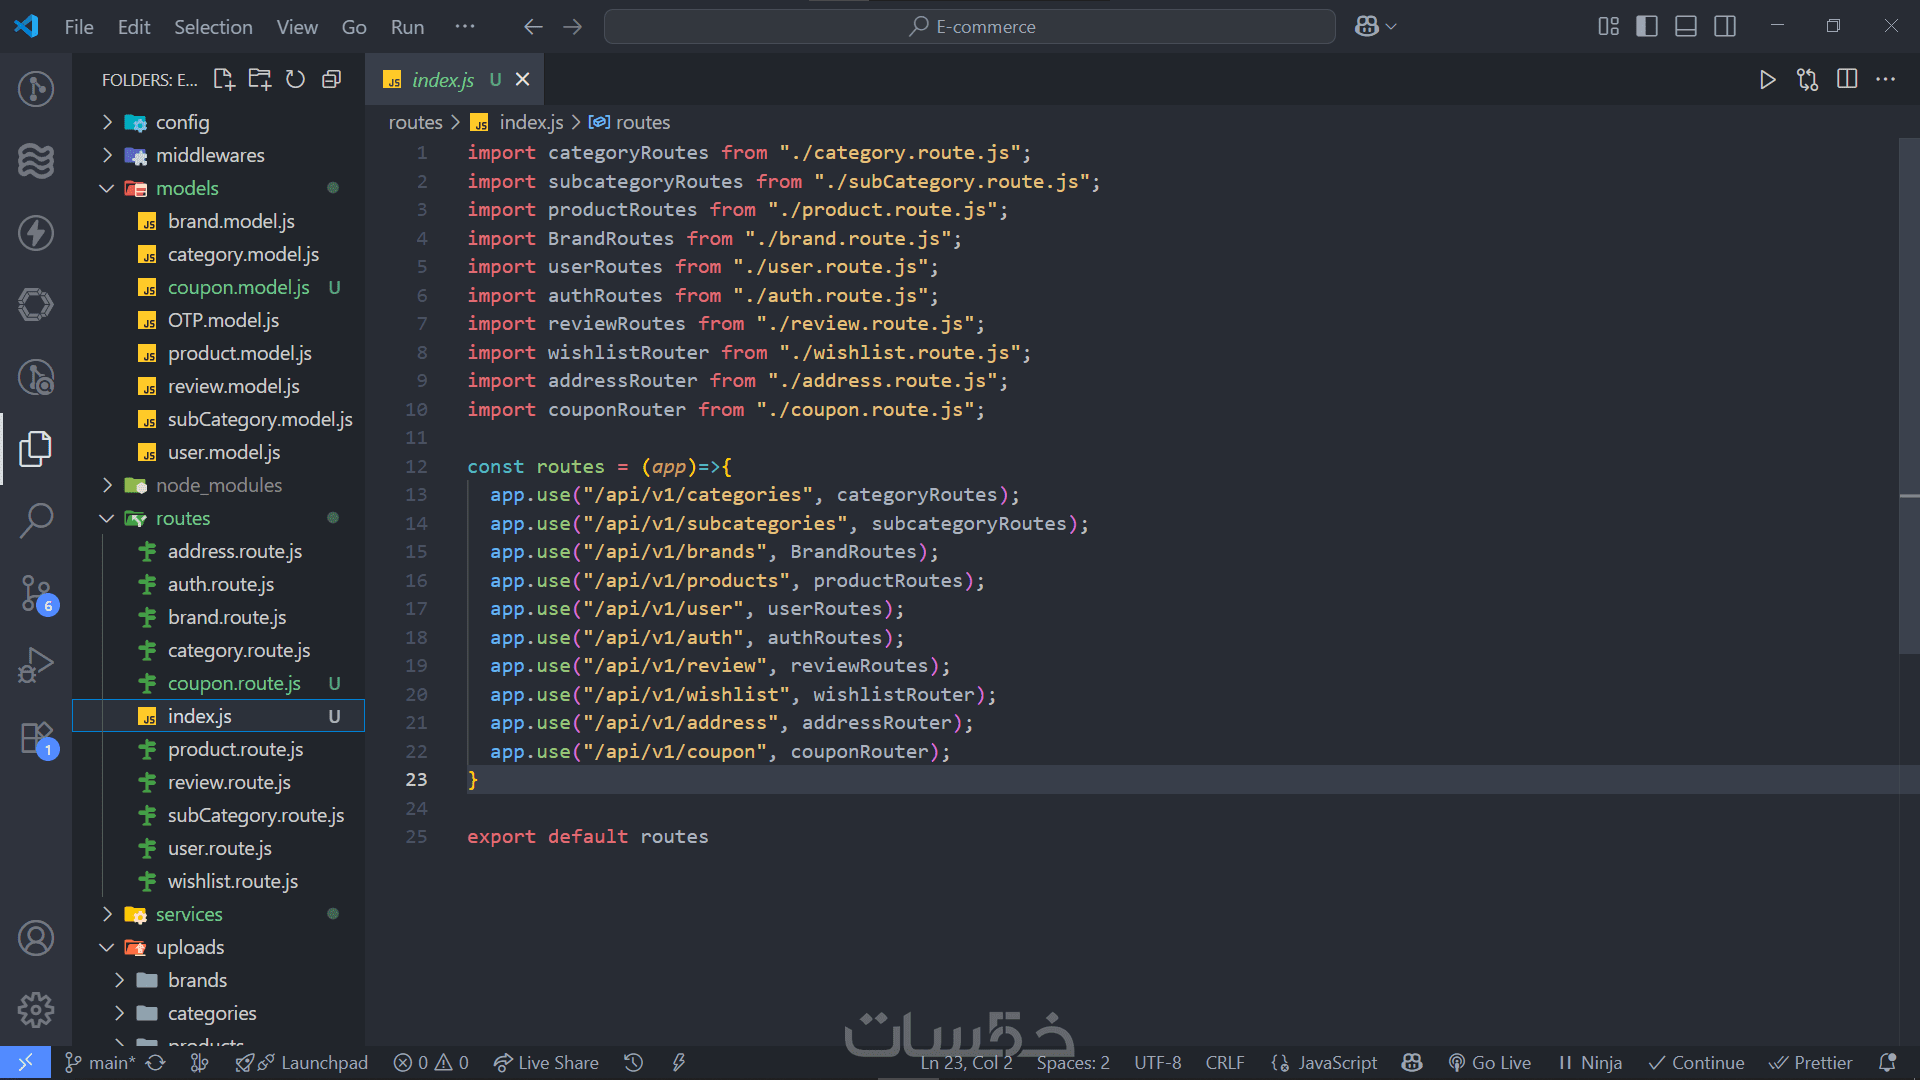Open the Search view in activity bar
This screenshot has height=1080, width=1920.
[x=36, y=520]
